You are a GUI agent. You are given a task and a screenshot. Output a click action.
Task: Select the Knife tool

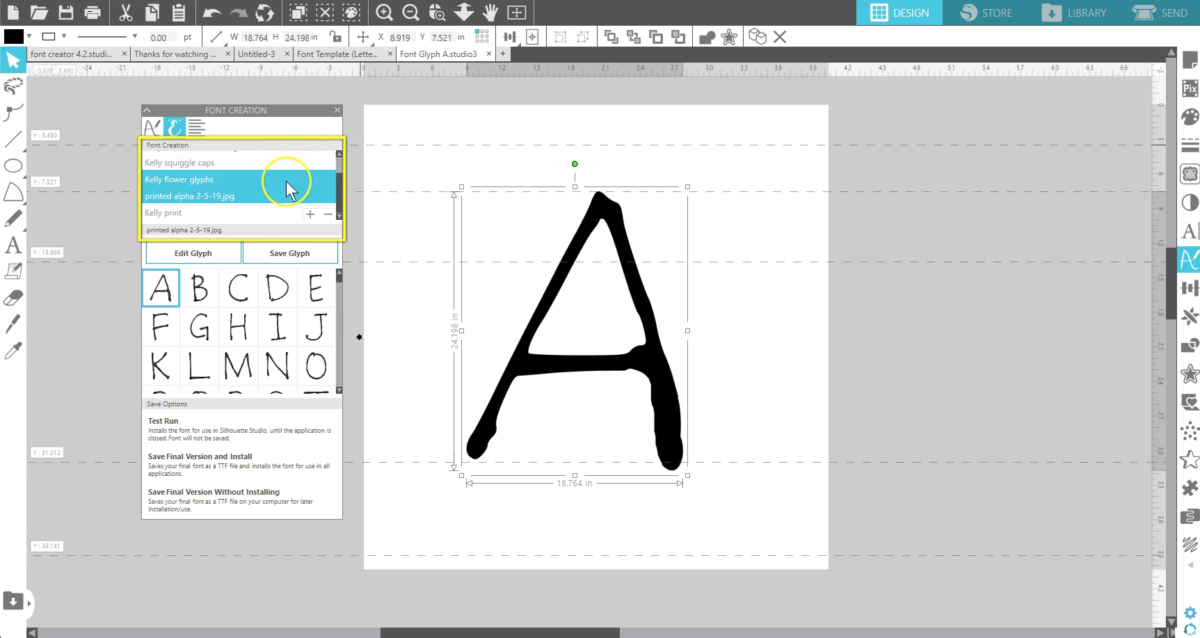point(13,323)
